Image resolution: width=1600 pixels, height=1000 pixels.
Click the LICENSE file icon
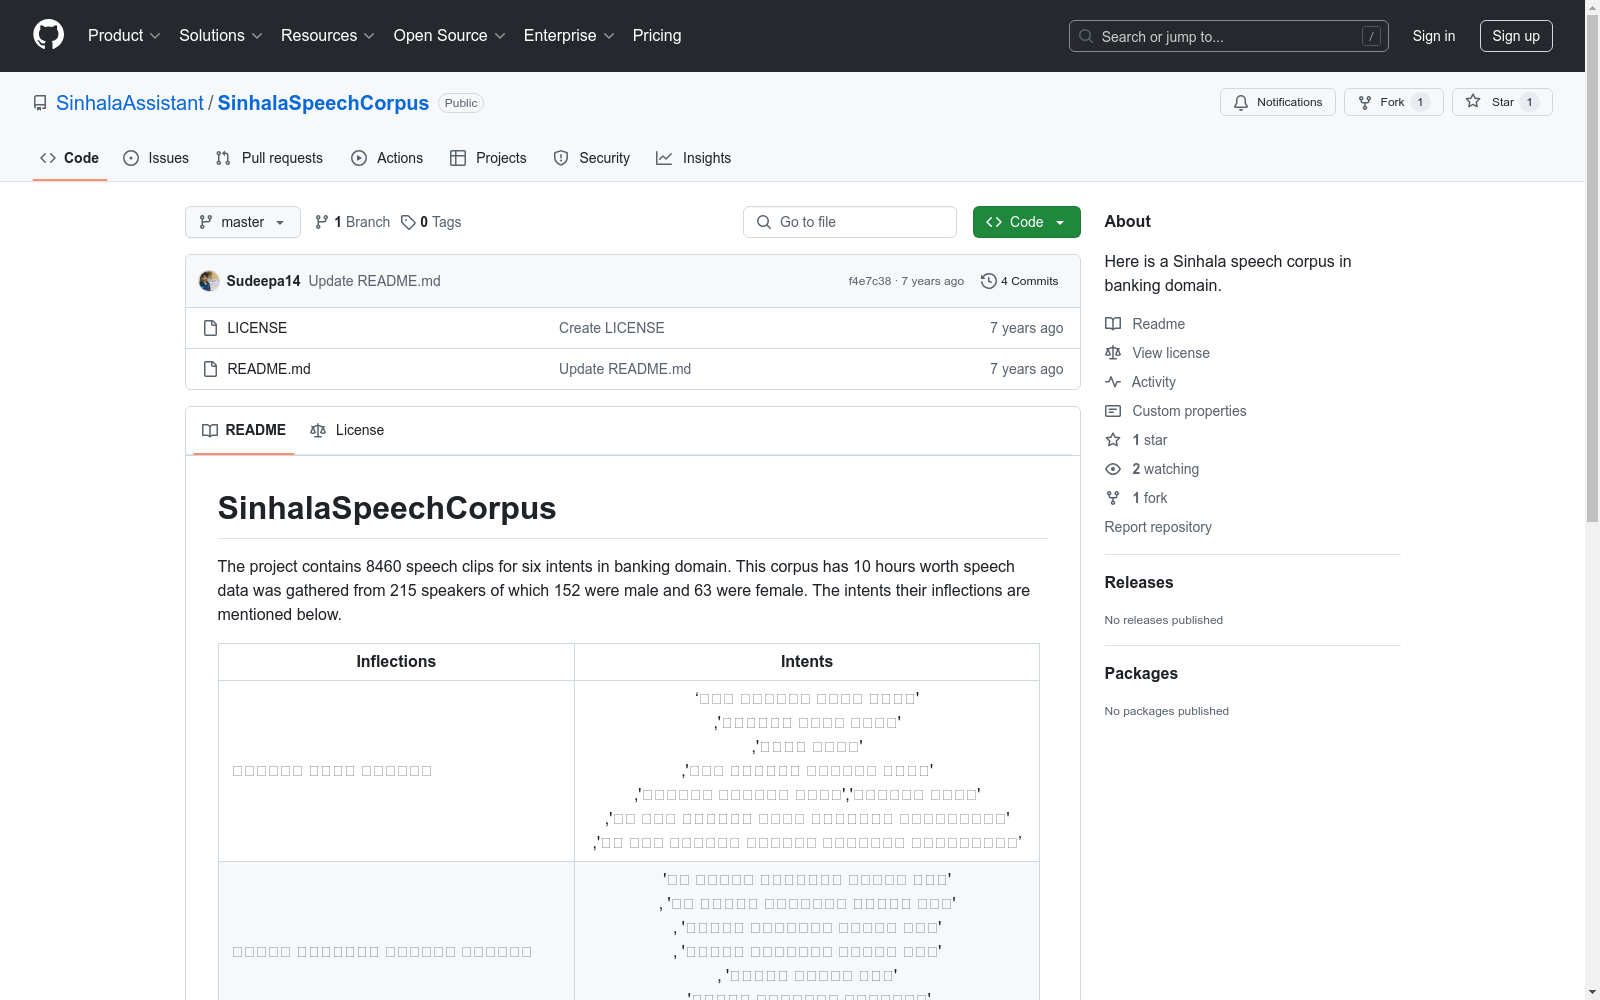[x=210, y=328]
